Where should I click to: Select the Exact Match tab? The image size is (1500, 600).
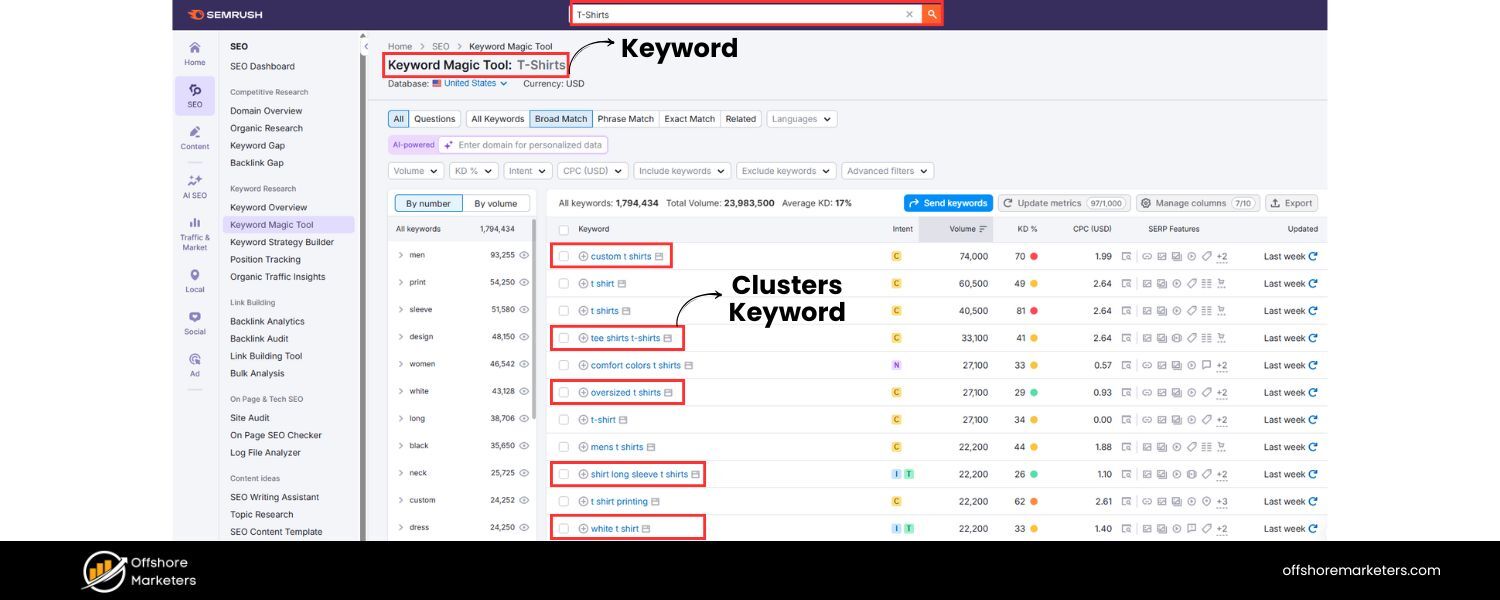[689, 118]
